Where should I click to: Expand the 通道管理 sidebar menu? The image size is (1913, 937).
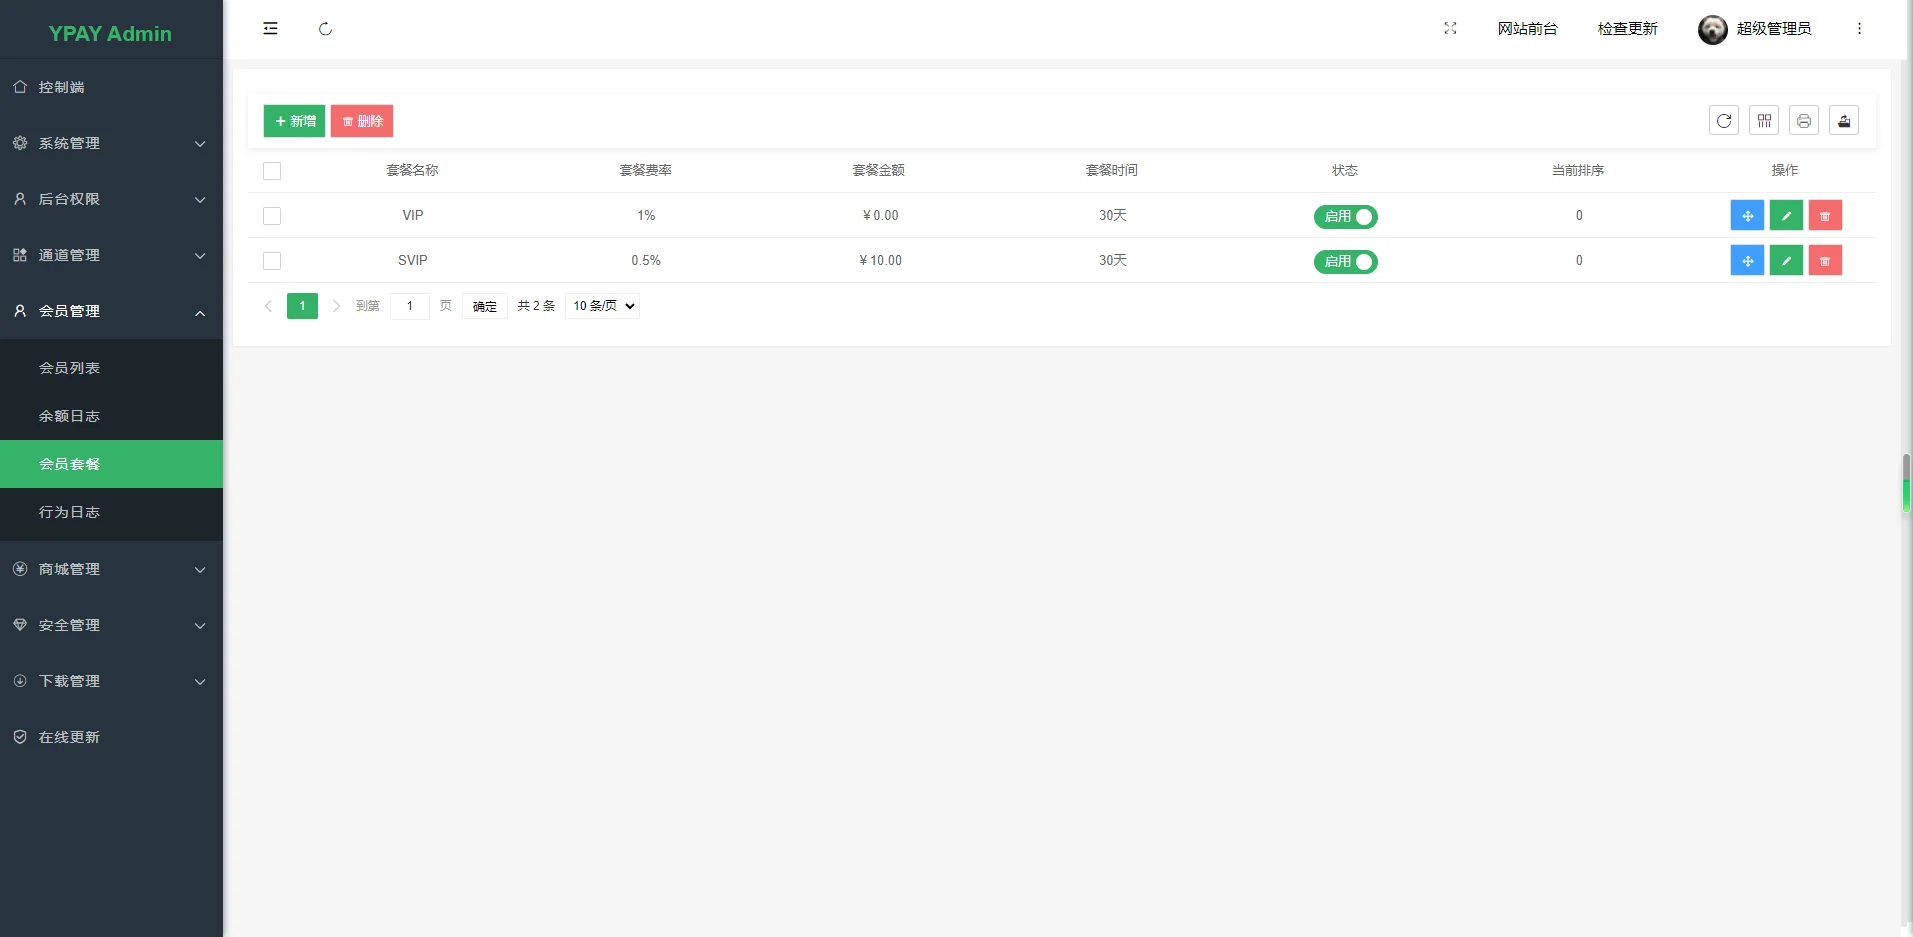tap(111, 255)
